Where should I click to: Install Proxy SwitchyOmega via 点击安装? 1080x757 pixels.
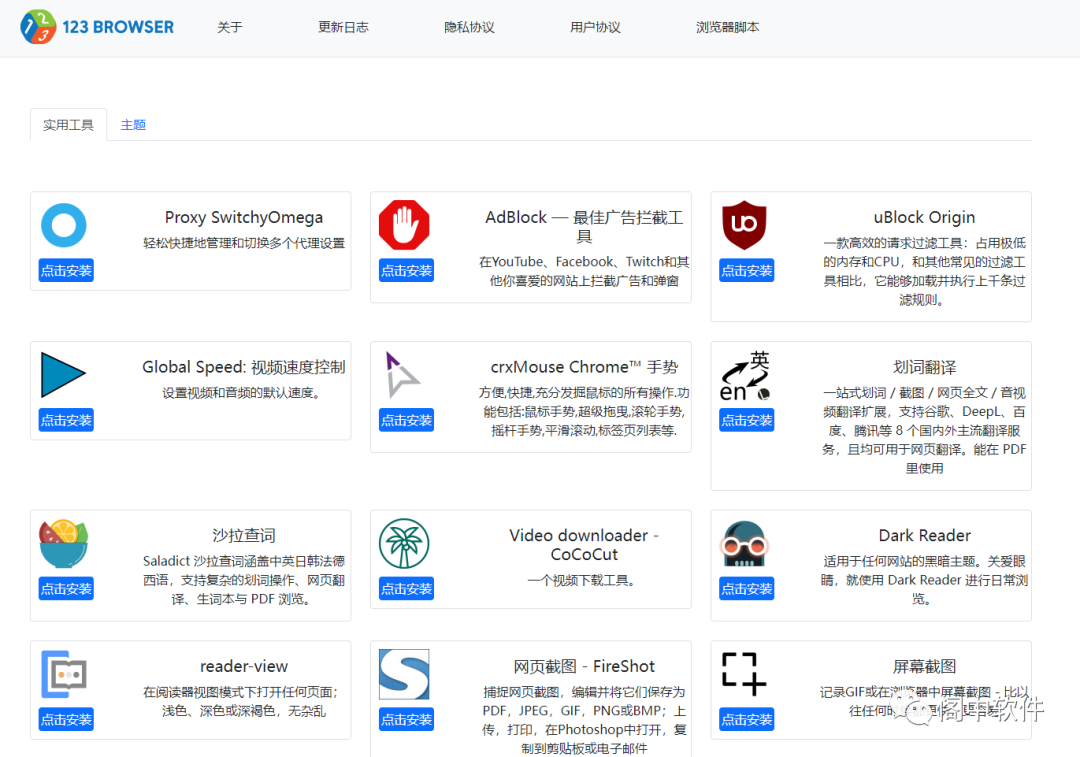66,270
